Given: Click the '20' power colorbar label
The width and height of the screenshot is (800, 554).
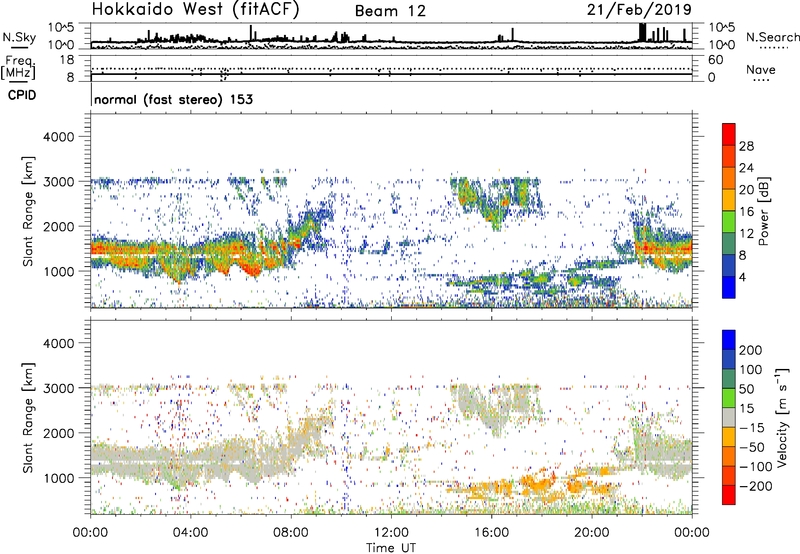Looking at the screenshot, I should click(x=746, y=190).
